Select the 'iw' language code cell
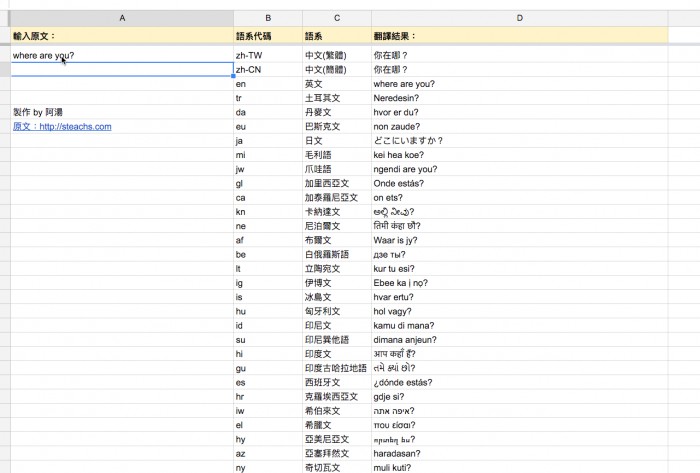 click(x=268, y=411)
